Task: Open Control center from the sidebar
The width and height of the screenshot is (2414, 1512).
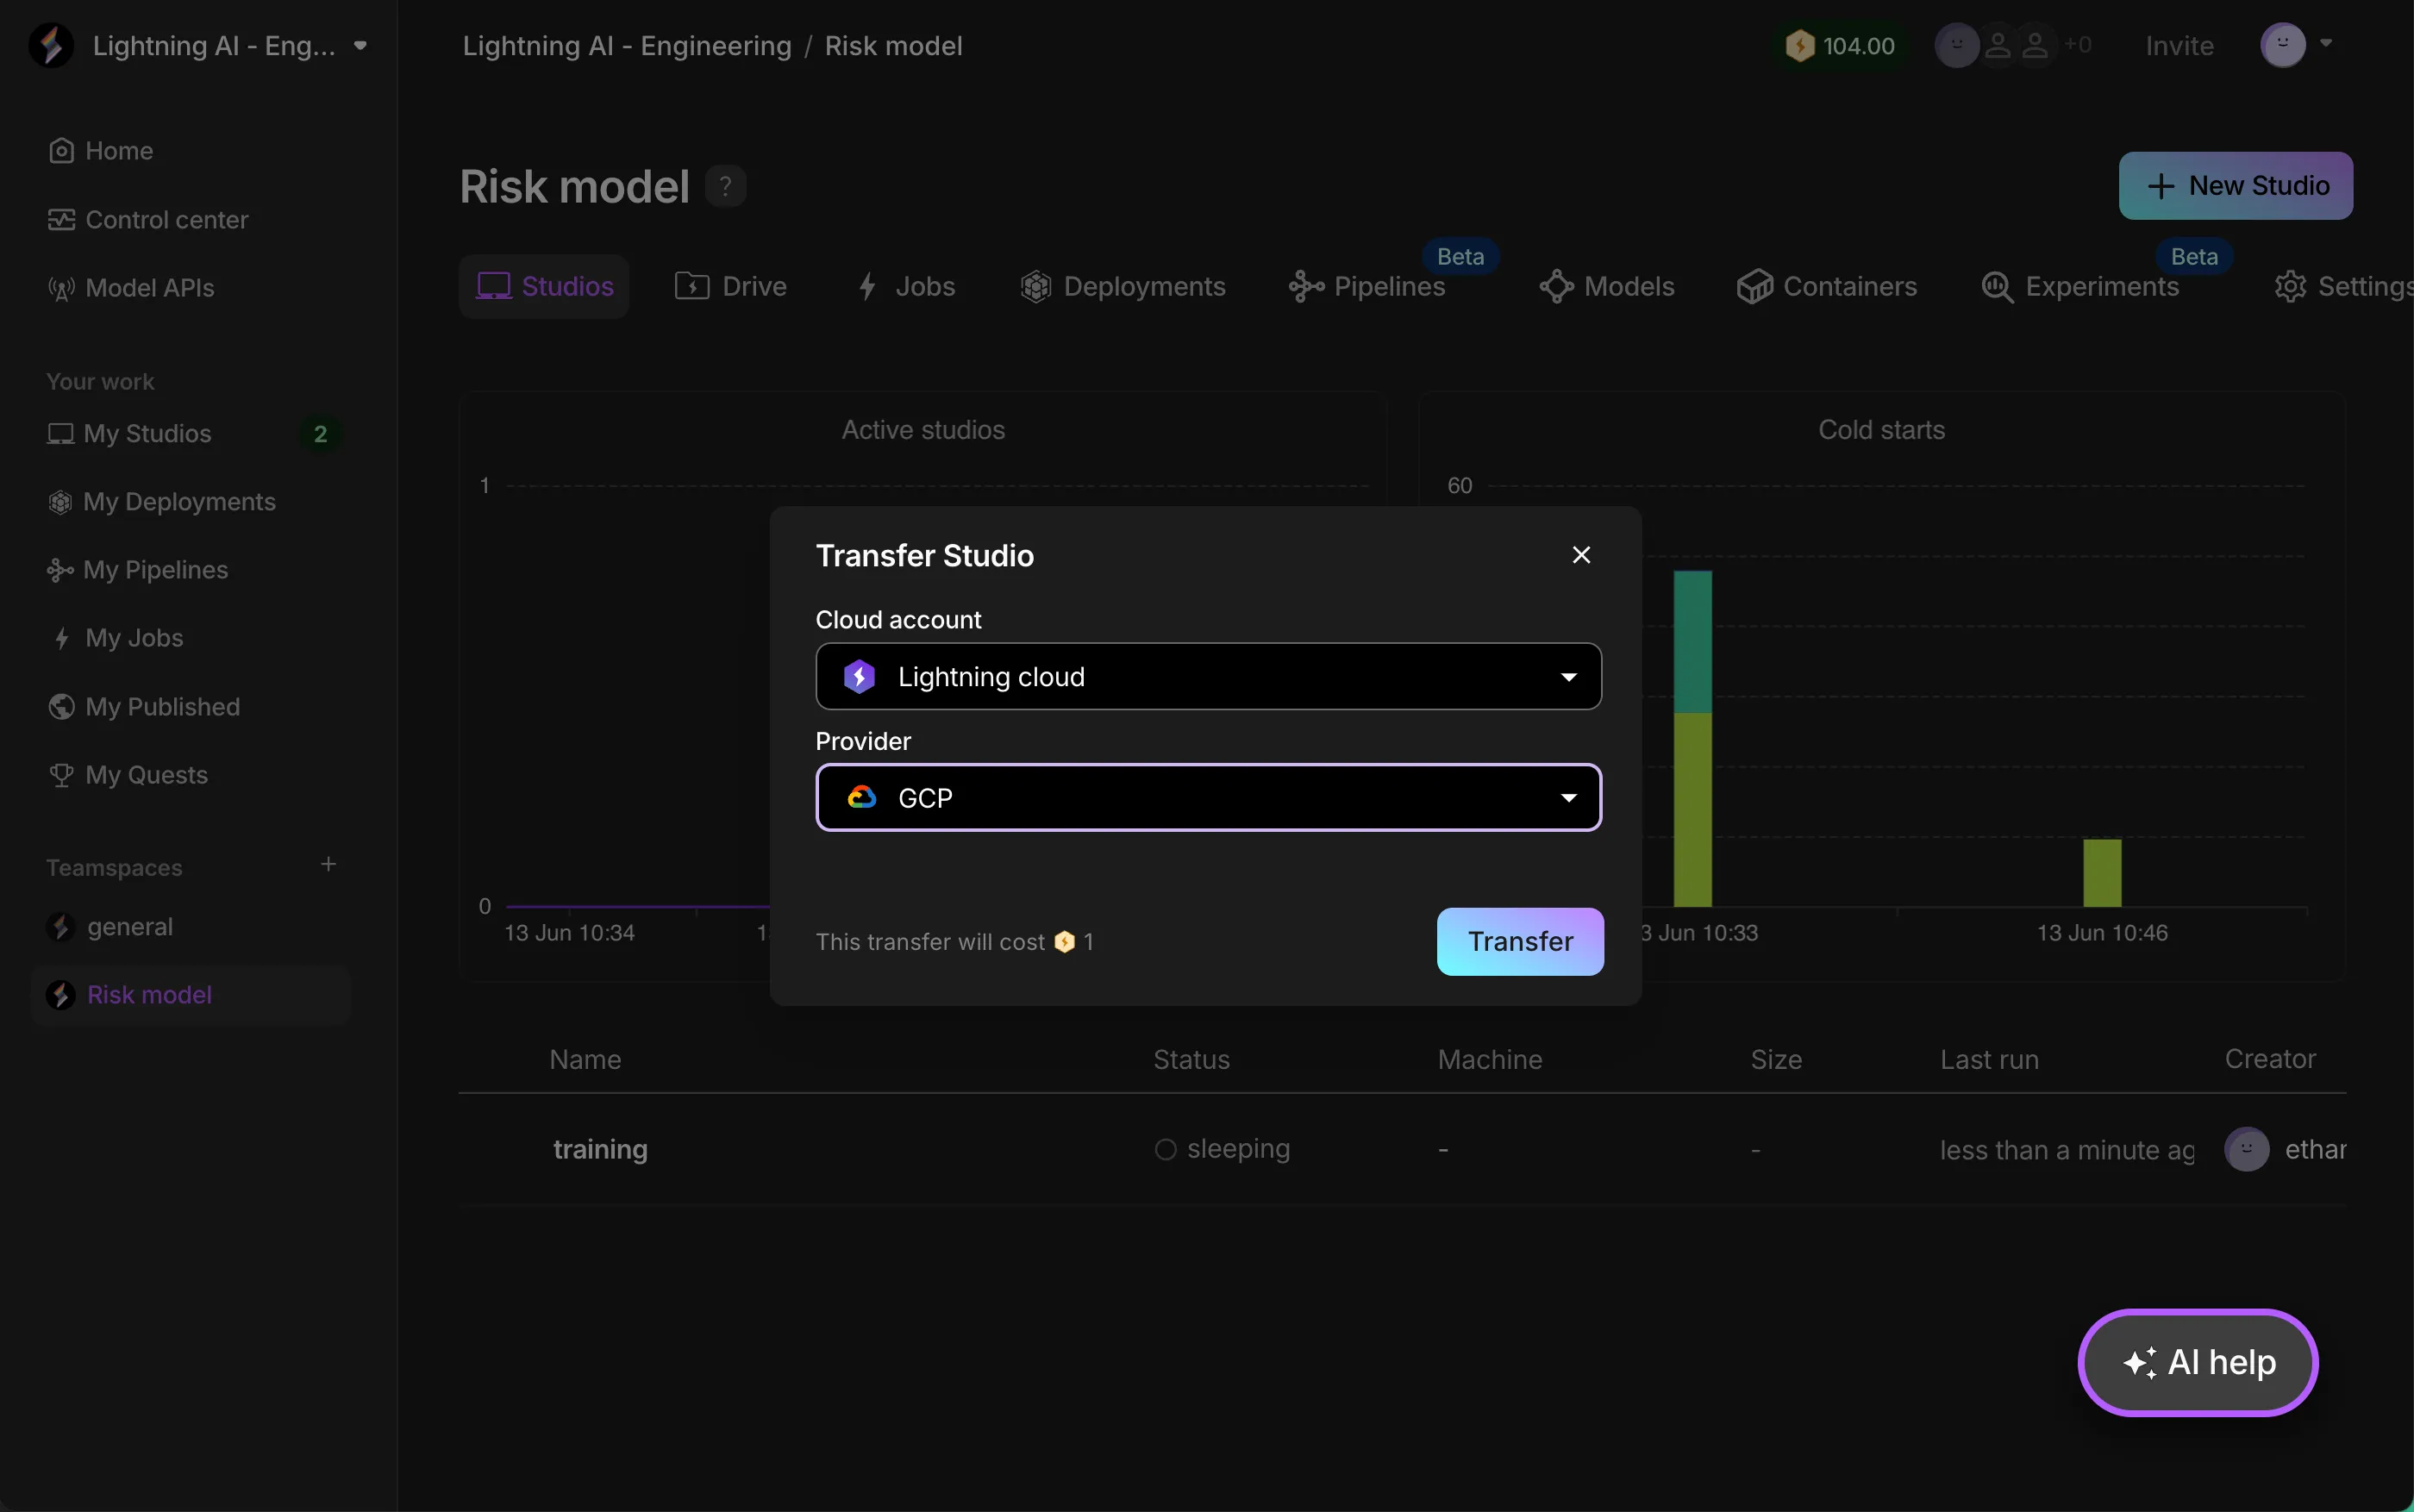Action: point(147,219)
